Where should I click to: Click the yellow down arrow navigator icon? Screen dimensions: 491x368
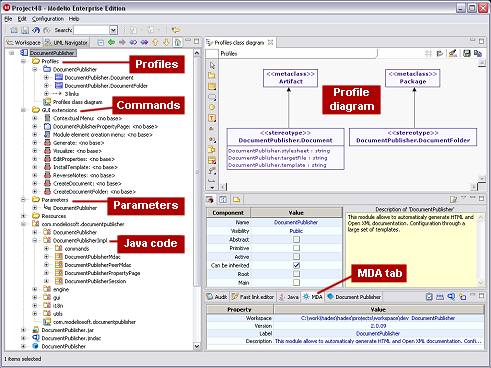pyautogui.click(x=166, y=42)
